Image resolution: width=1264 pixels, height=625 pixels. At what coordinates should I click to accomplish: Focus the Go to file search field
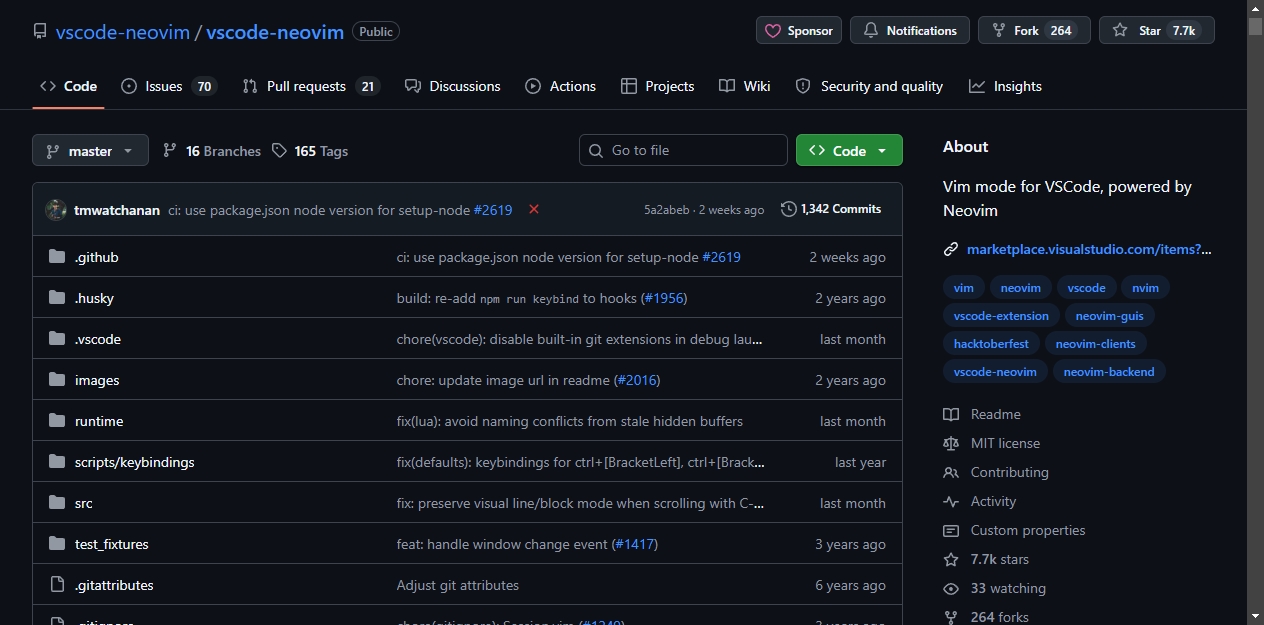point(683,150)
